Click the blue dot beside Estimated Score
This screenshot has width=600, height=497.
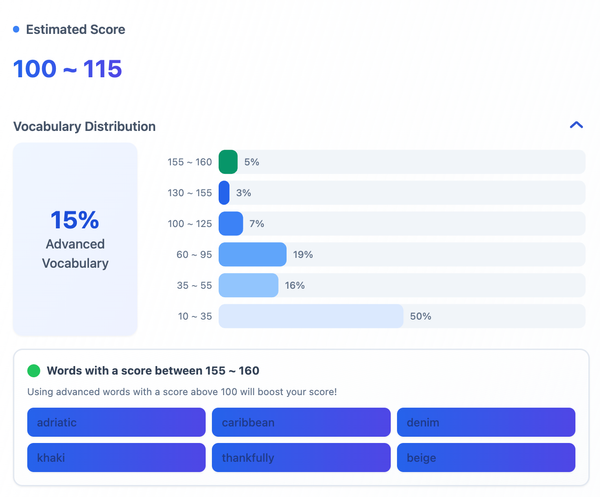point(16,30)
